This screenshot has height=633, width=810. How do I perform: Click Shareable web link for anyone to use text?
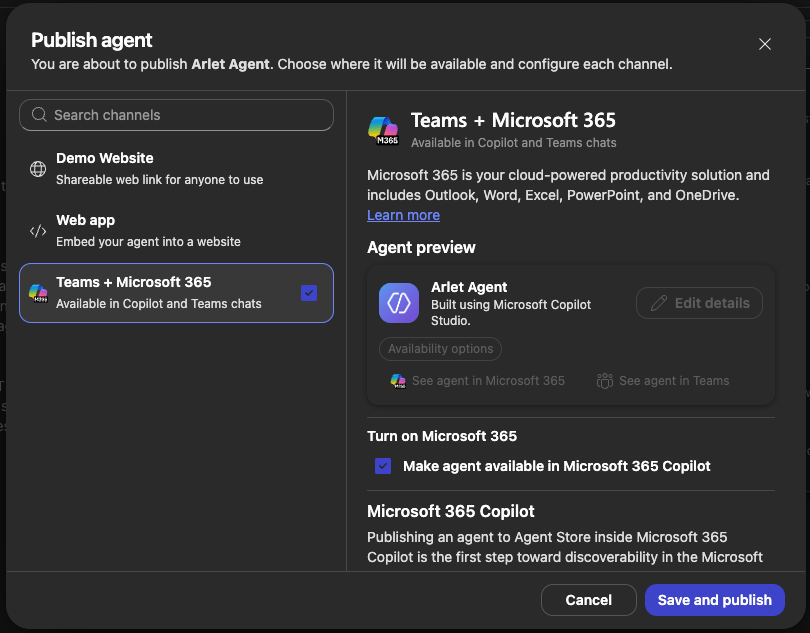click(x=160, y=180)
